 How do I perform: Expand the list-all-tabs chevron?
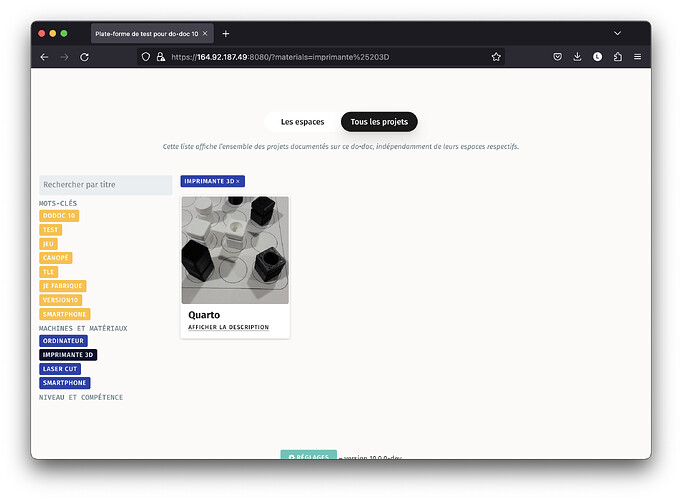(617, 33)
